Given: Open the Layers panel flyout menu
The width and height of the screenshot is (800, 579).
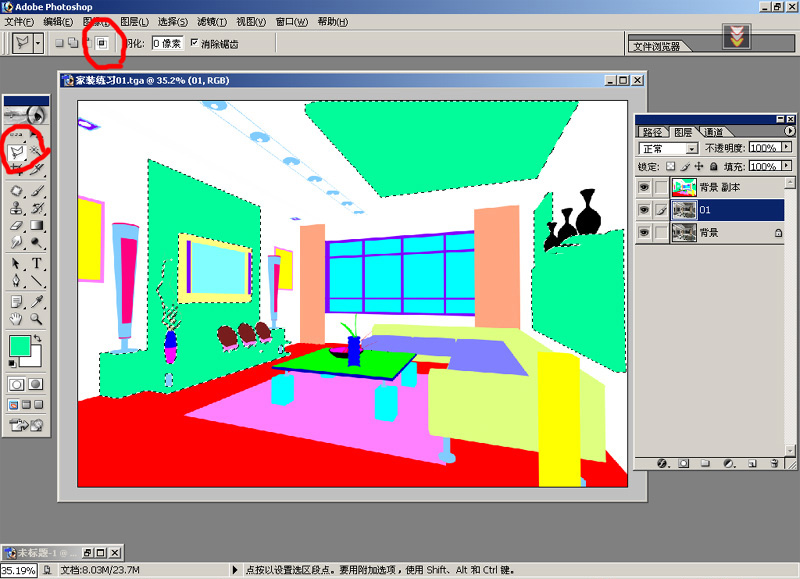Looking at the screenshot, I should pyautogui.click(x=790, y=131).
